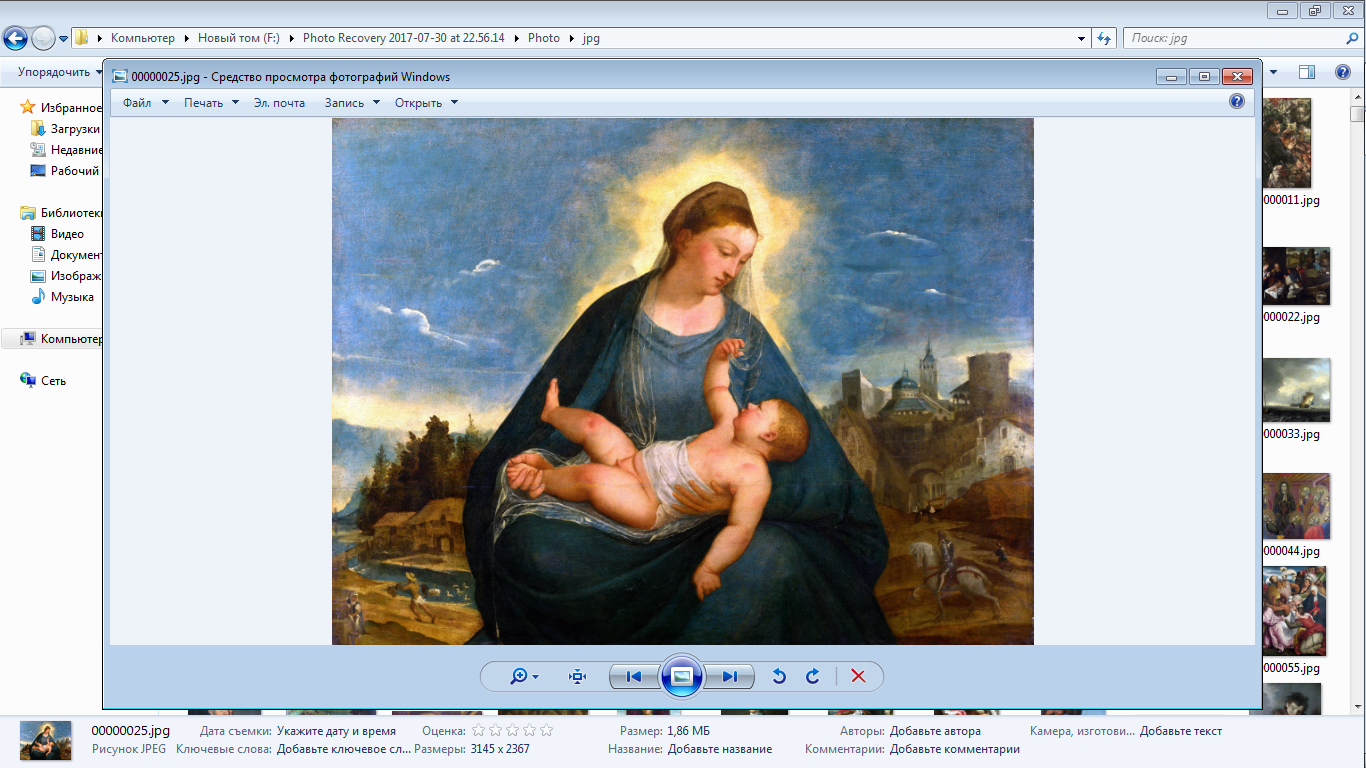Click the details pane thumbnail of 00000025.jpg

46,740
